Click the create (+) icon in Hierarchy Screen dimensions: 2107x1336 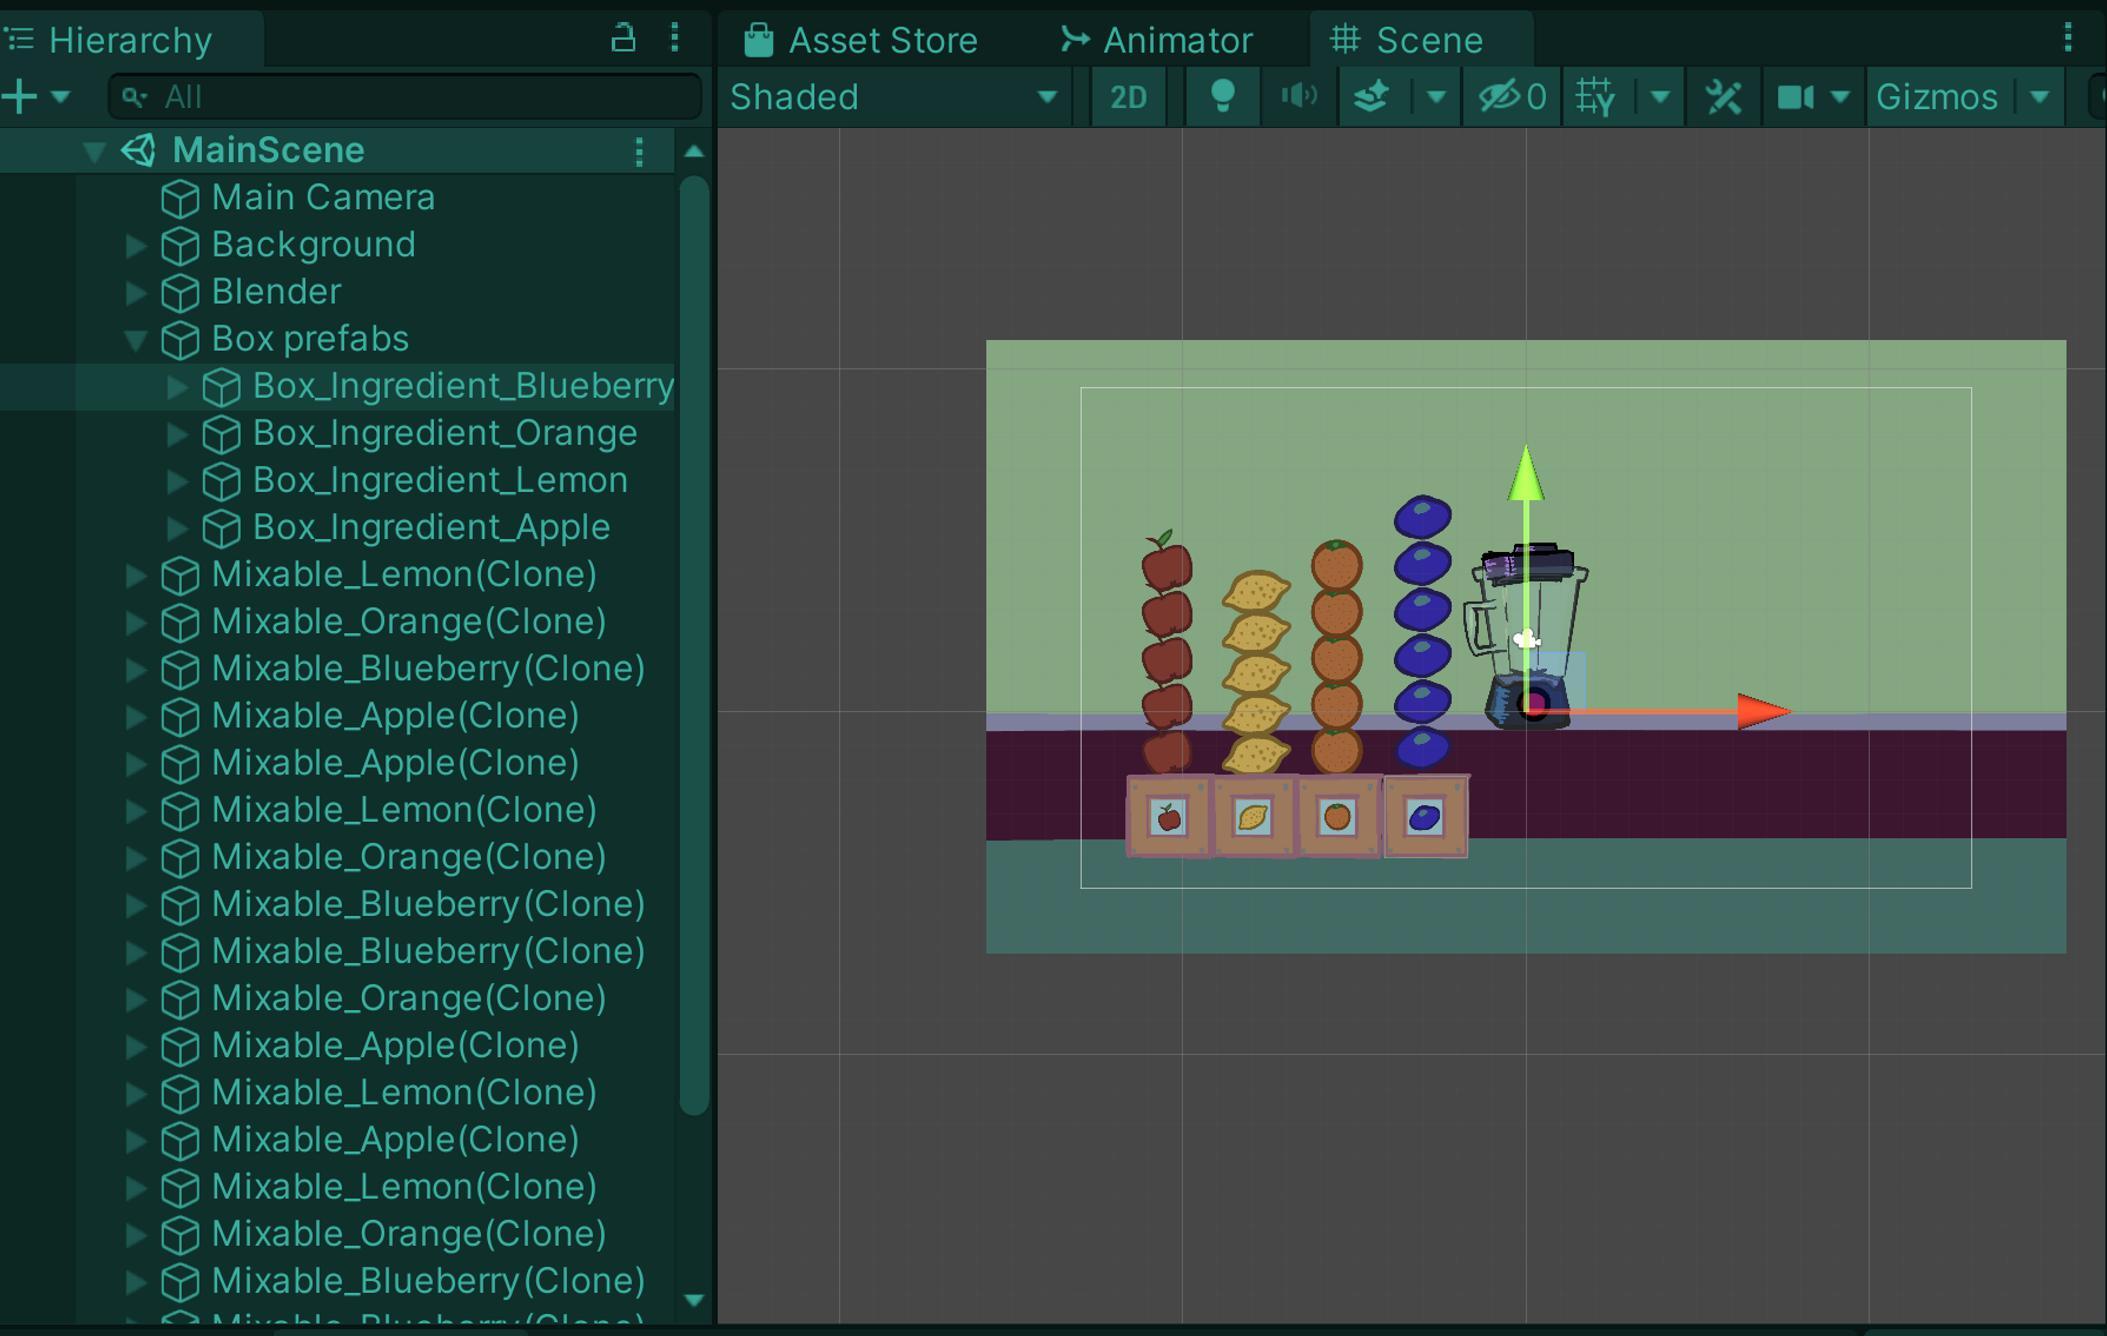tap(18, 96)
